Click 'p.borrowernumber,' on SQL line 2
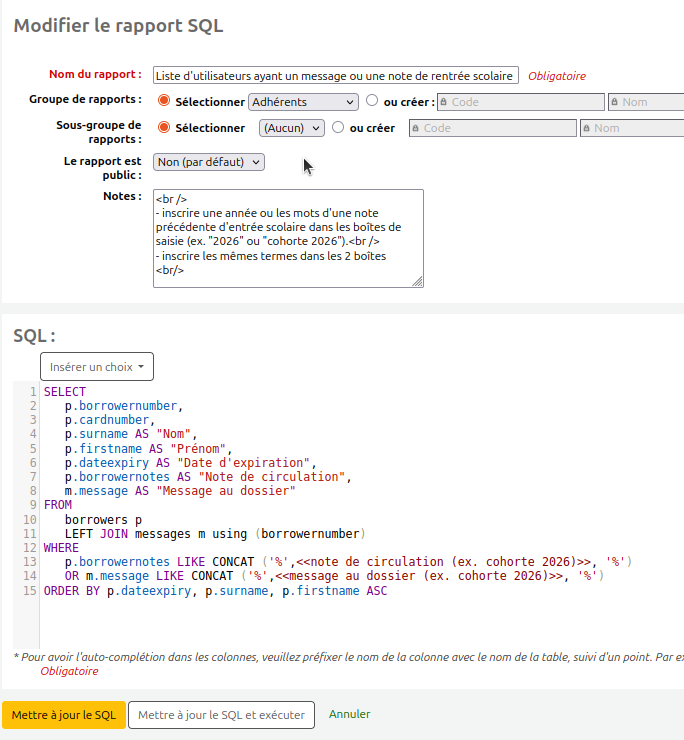Screen dimensions: 684x740 (x=124, y=406)
